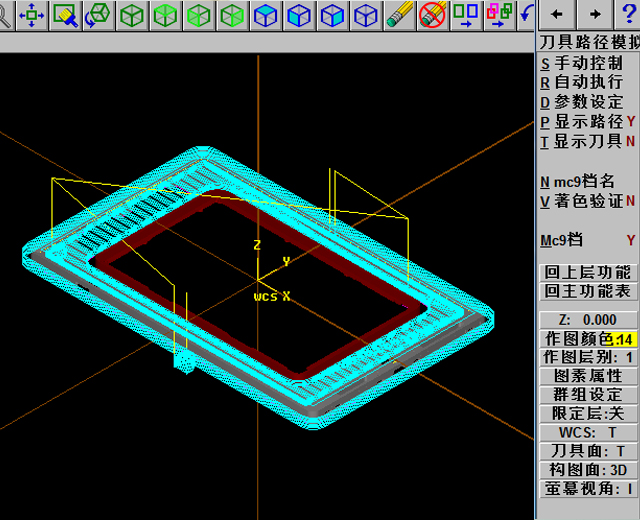
Task: Toggle 显示刀具 tool display setting
Action: (x=588, y=141)
